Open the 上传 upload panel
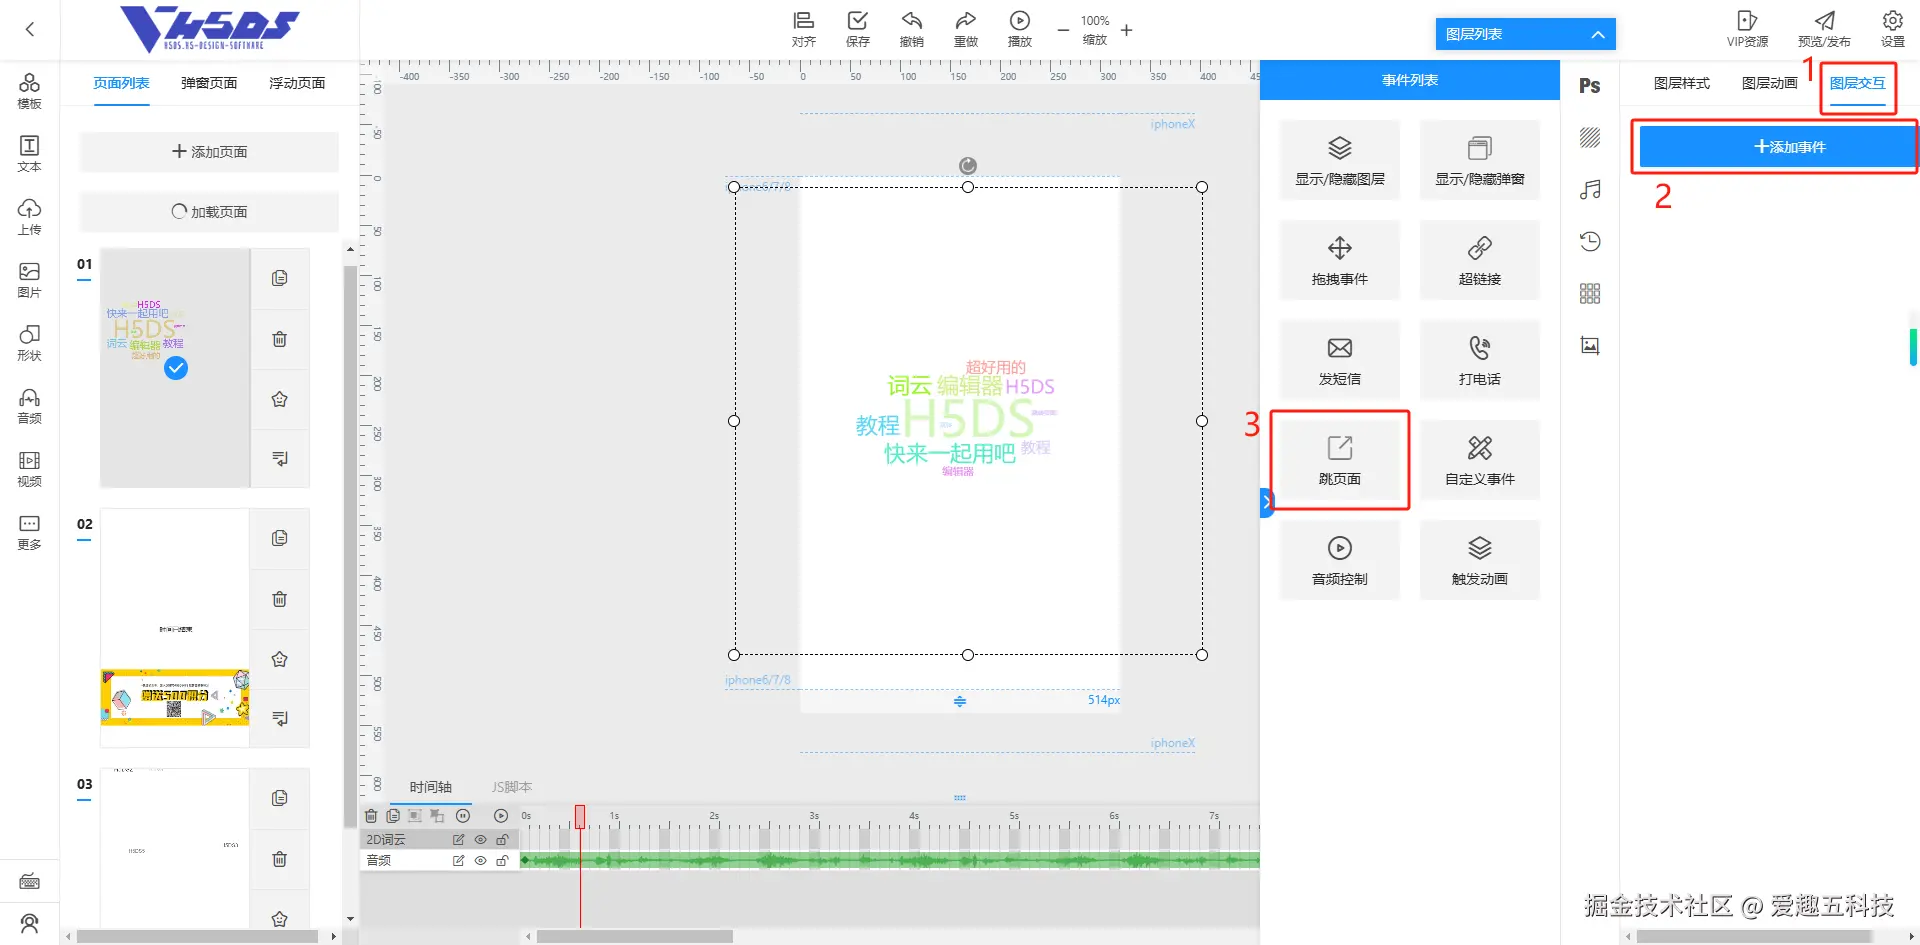The height and width of the screenshot is (945, 1920). (29, 217)
